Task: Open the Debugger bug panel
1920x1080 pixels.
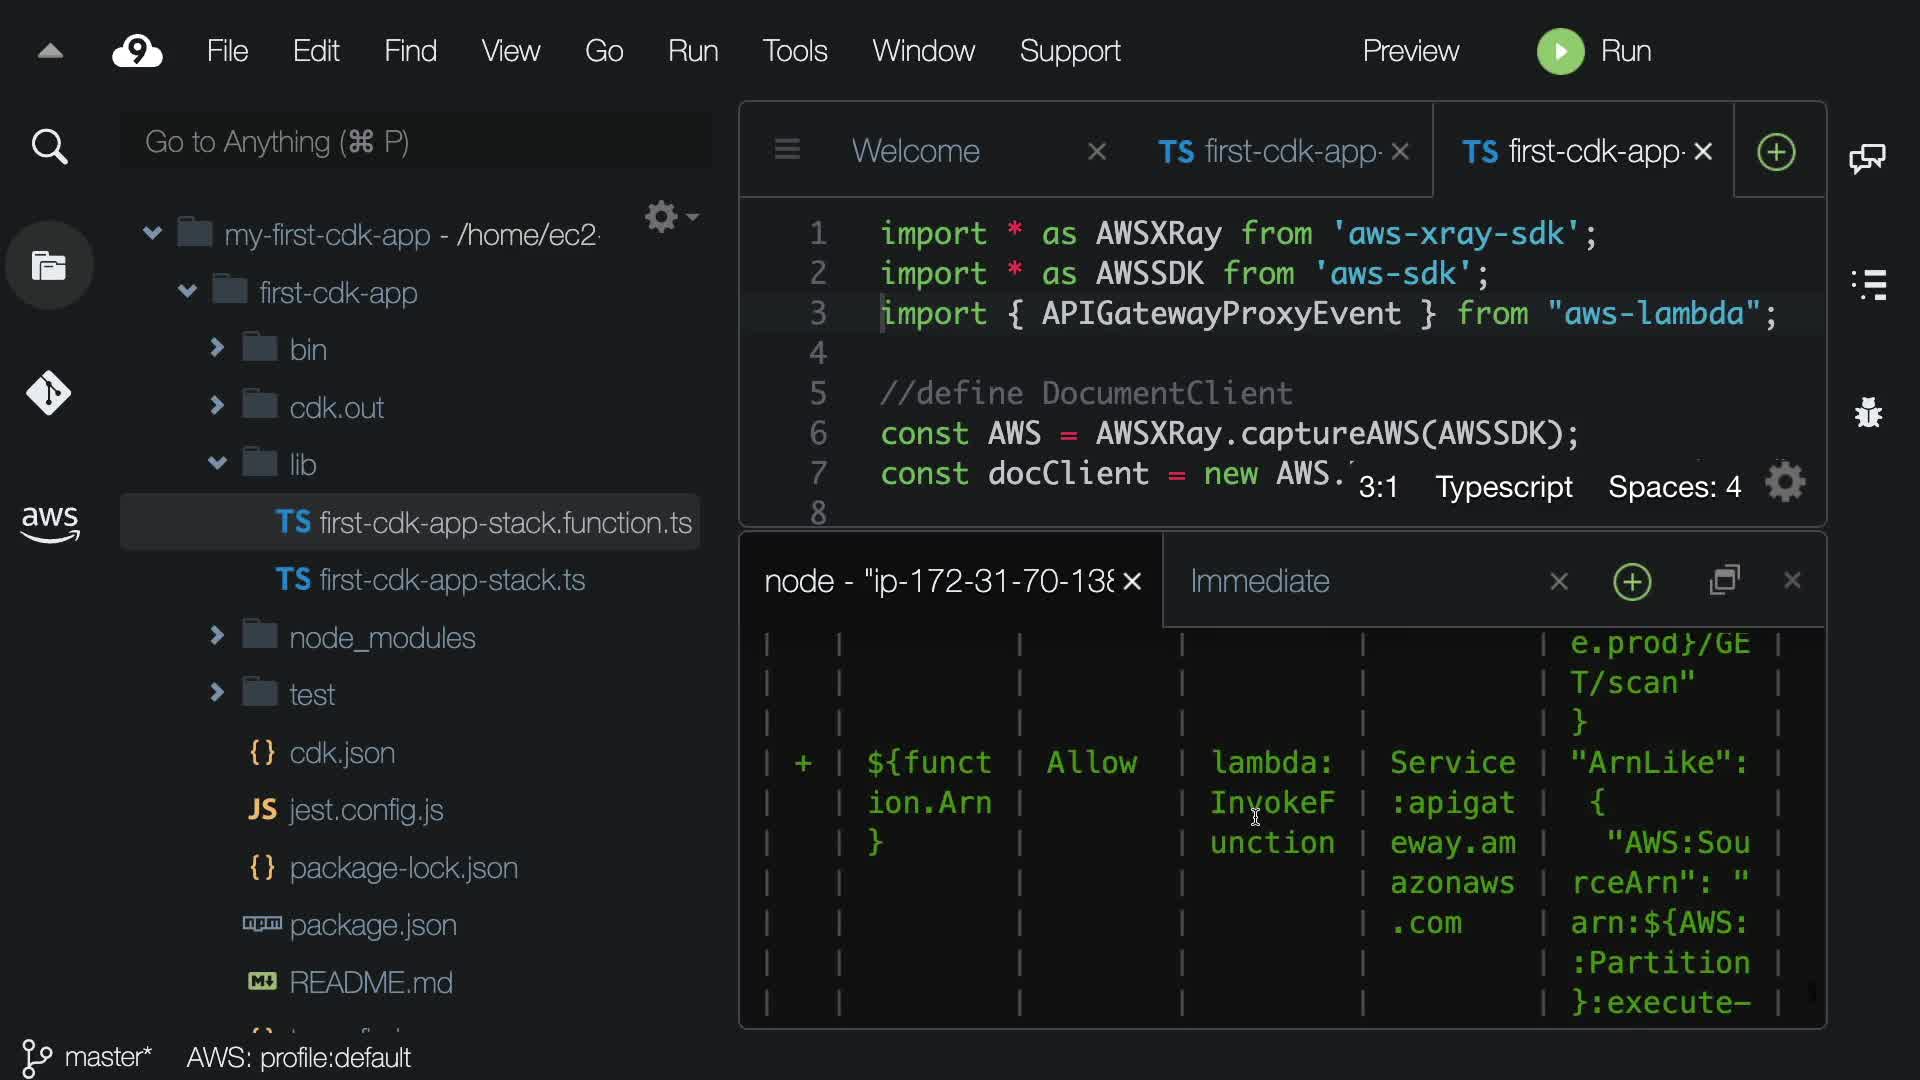Action: tap(1868, 412)
